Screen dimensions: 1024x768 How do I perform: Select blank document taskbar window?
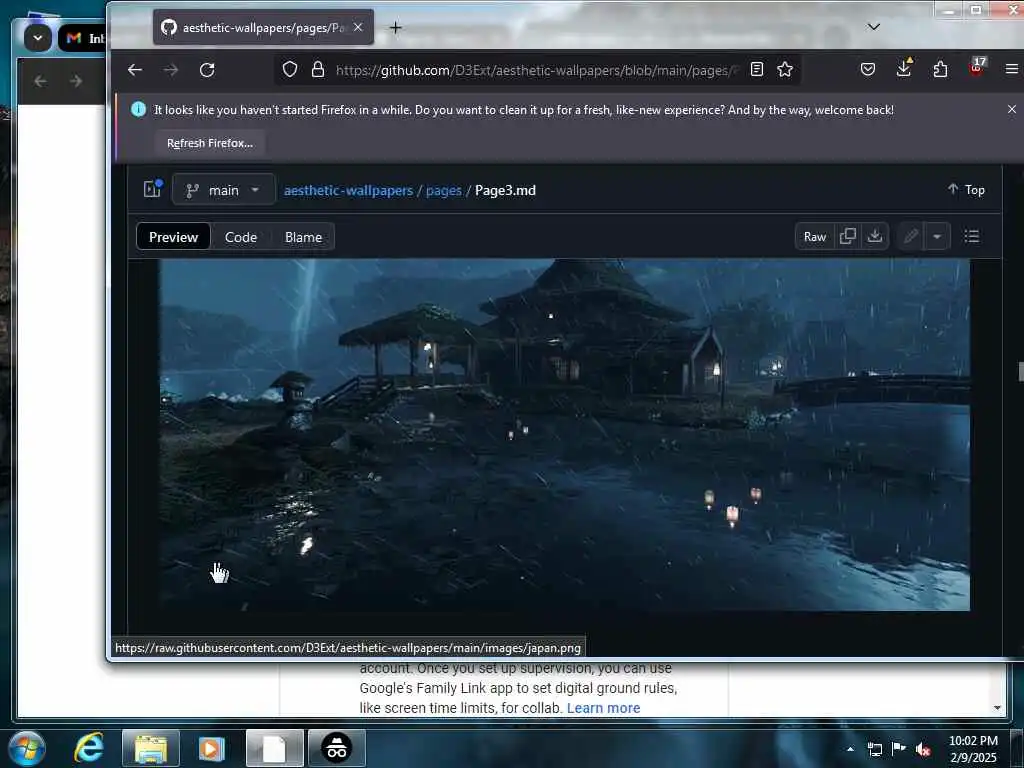coord(274,748)
